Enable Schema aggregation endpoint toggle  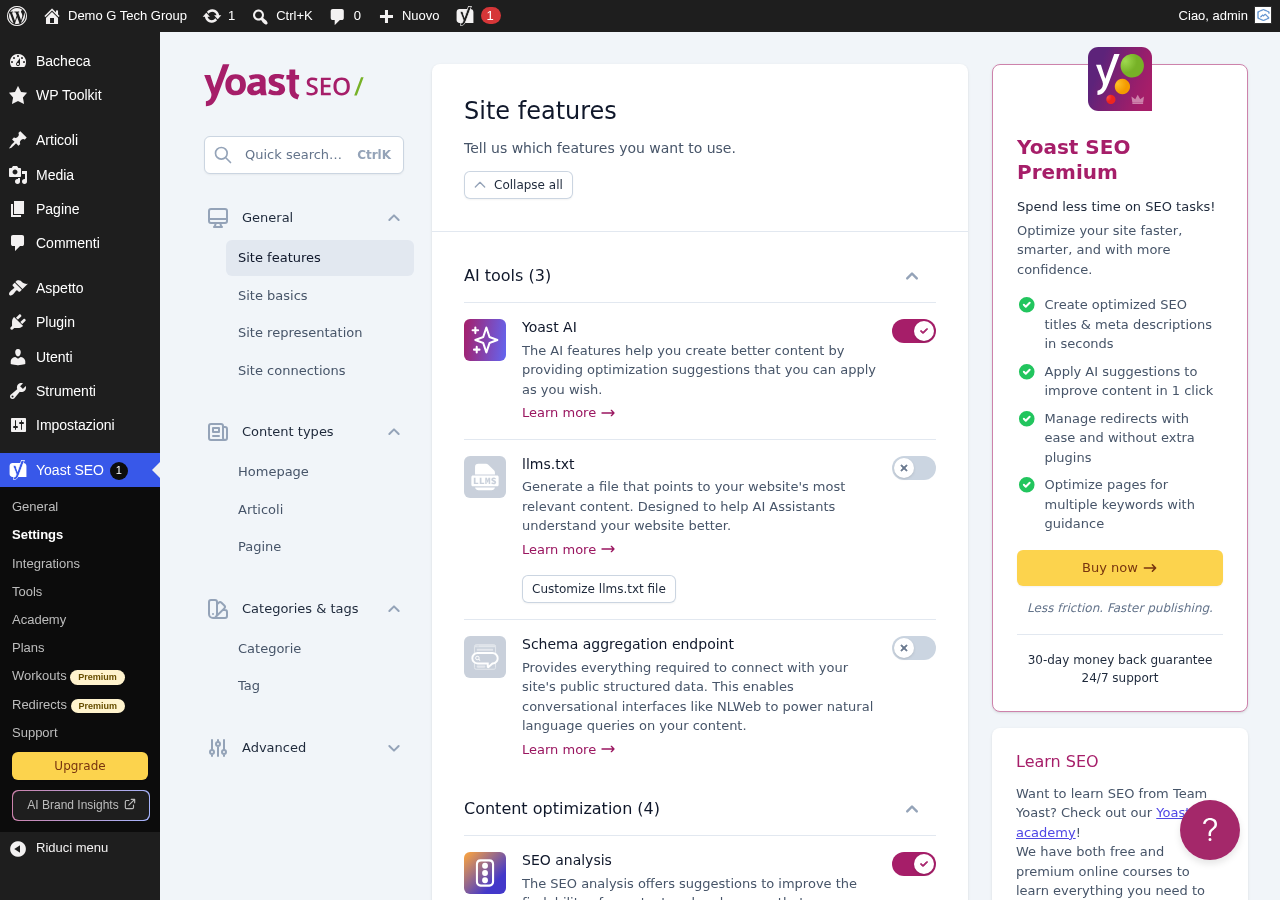pos(914,648)
